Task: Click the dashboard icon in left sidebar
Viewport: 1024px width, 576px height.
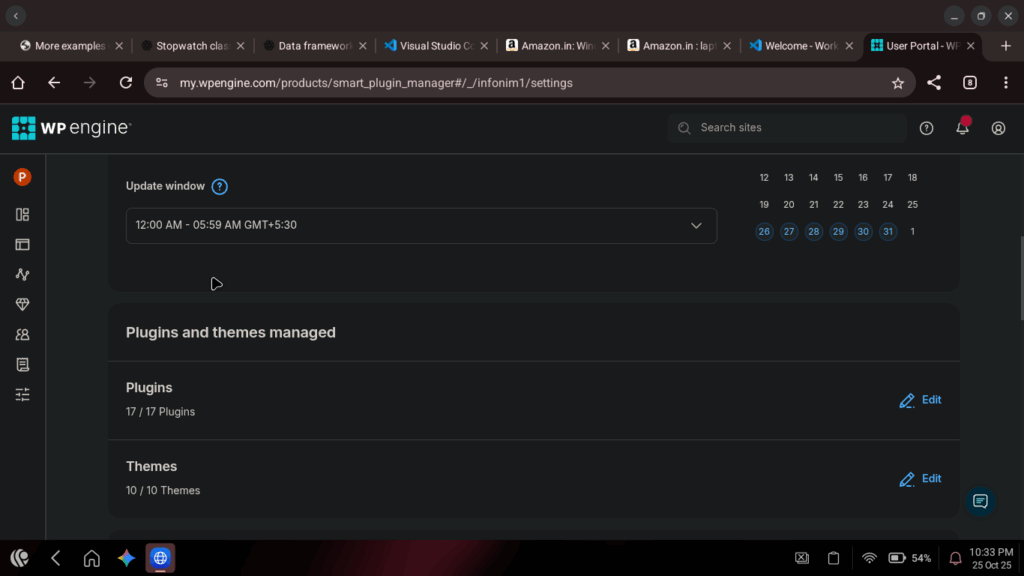Action: 22,214
